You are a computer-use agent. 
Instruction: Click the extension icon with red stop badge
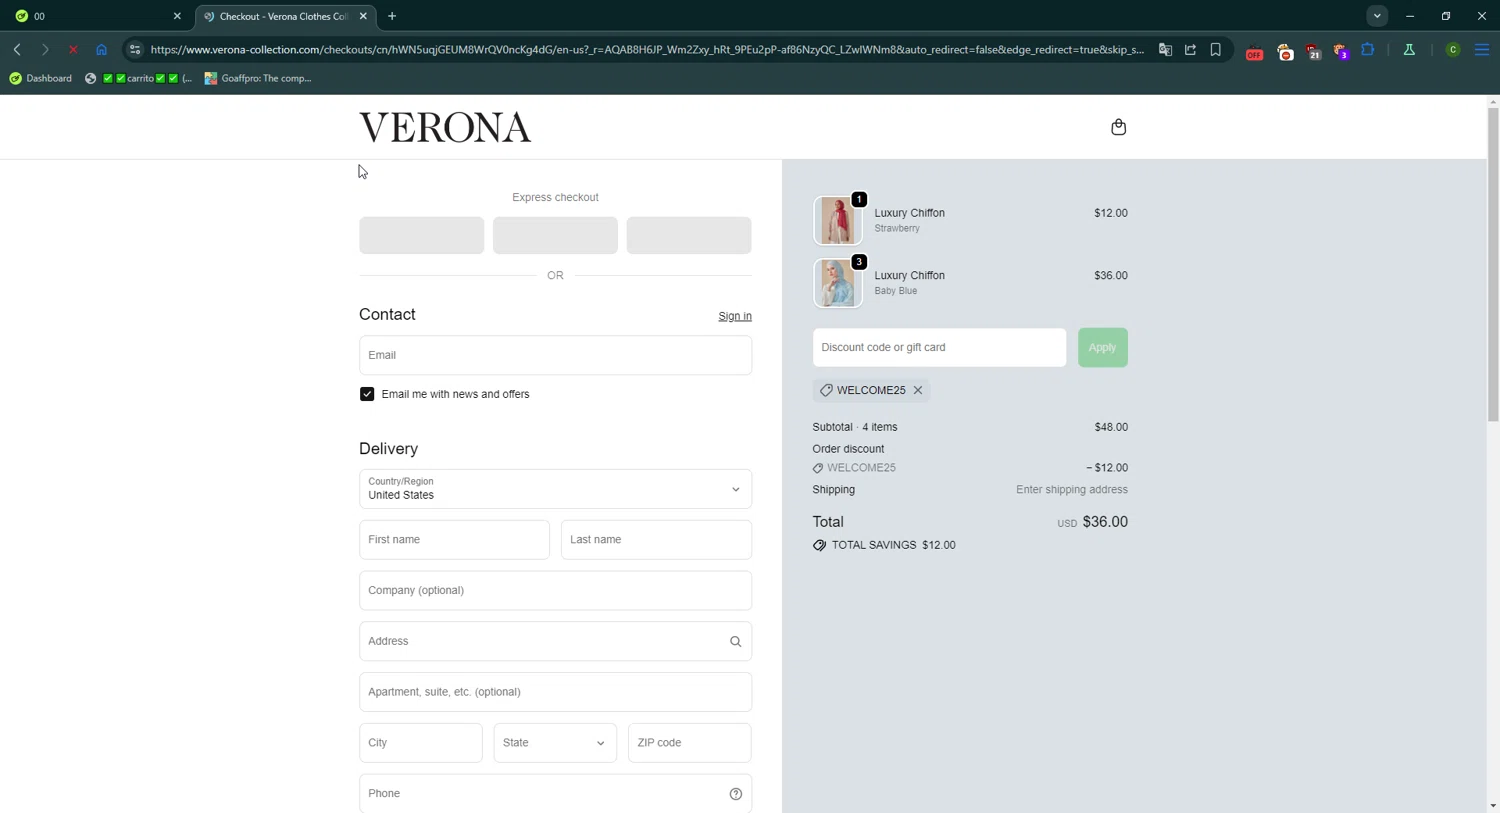pyautogui.click(x=1285, y=52)
